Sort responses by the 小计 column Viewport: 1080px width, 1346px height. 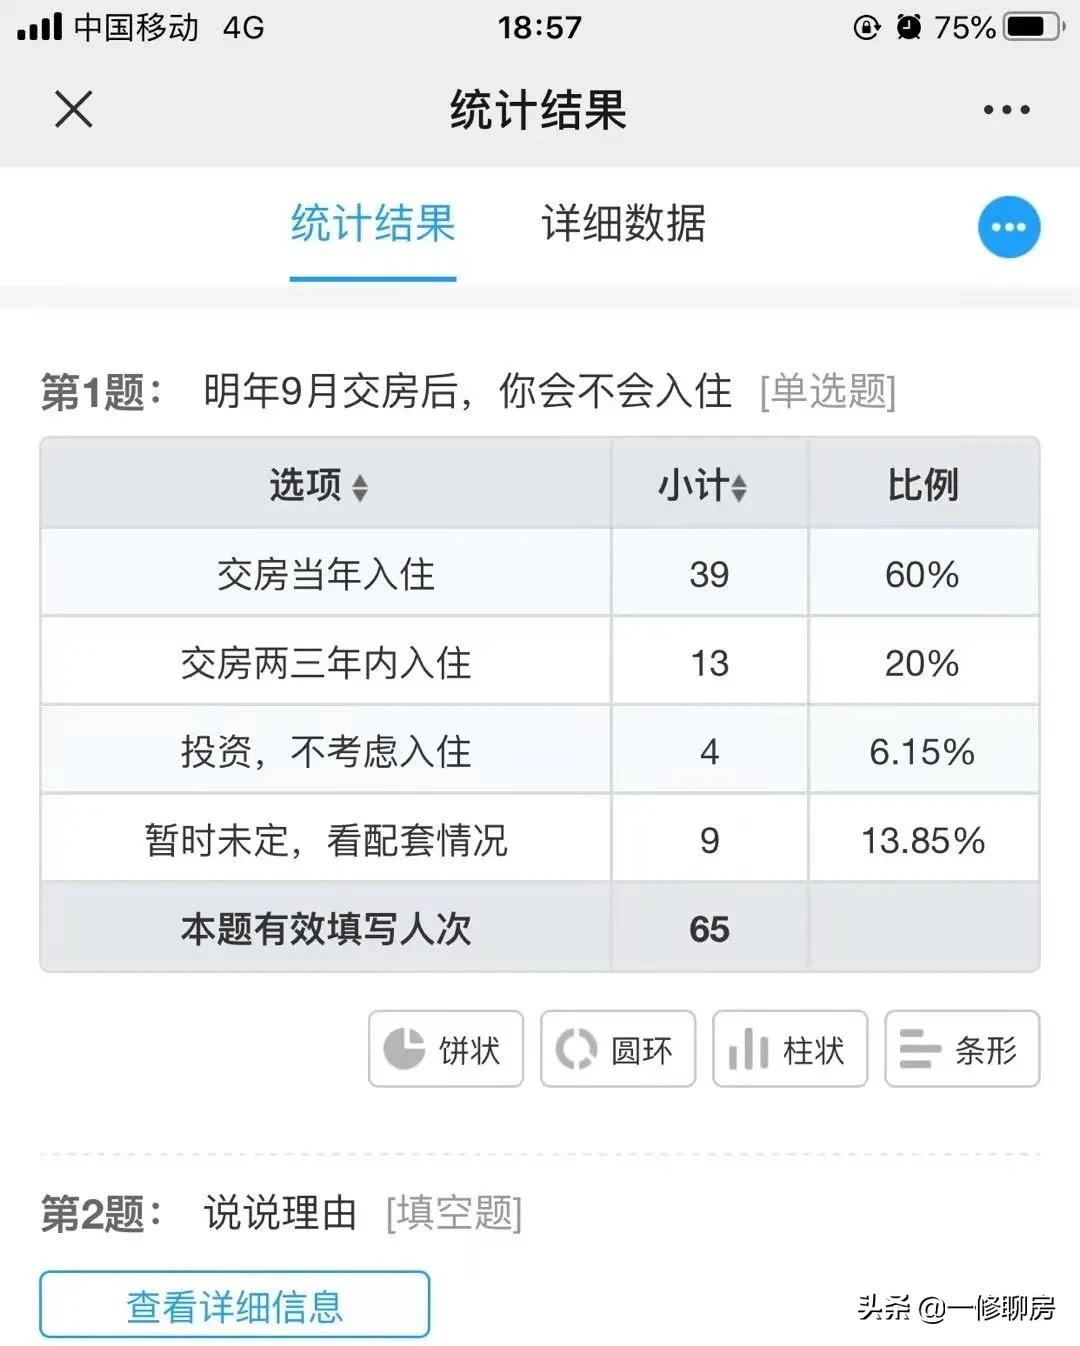(x=708, y=485)
